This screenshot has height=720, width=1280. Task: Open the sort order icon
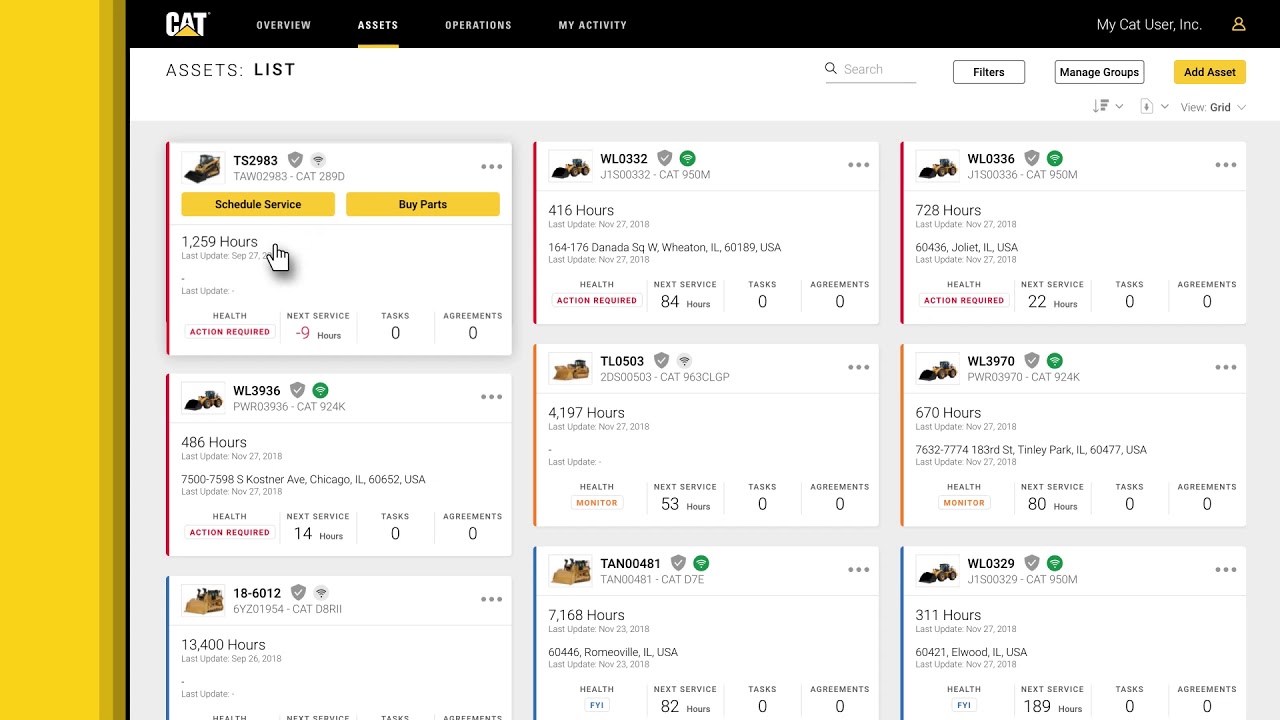click(x=1100, y=106)
